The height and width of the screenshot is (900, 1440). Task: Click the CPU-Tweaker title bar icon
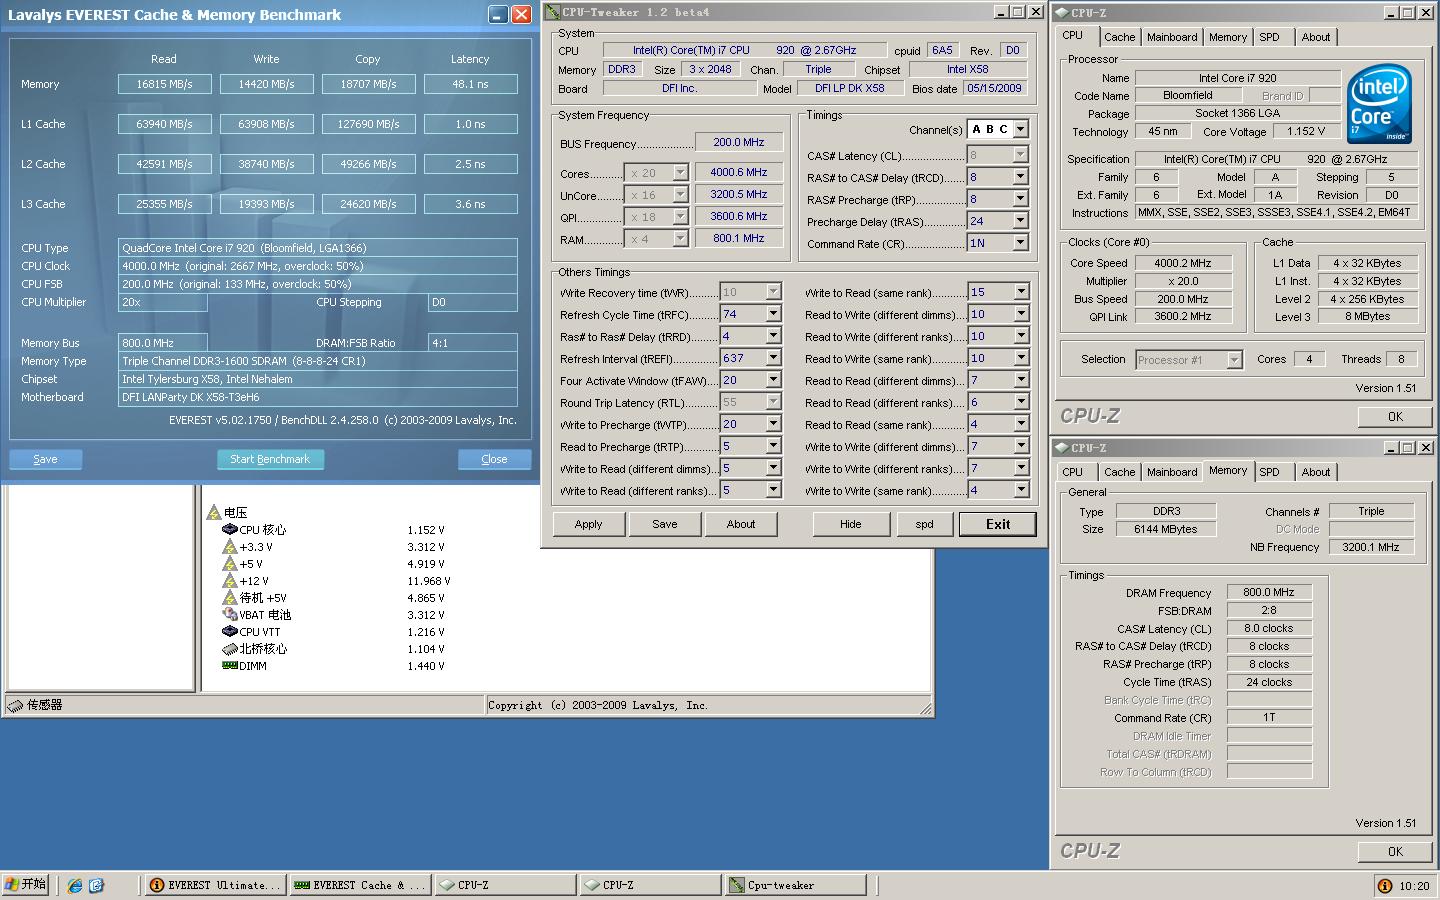click(x=552, y=12)
